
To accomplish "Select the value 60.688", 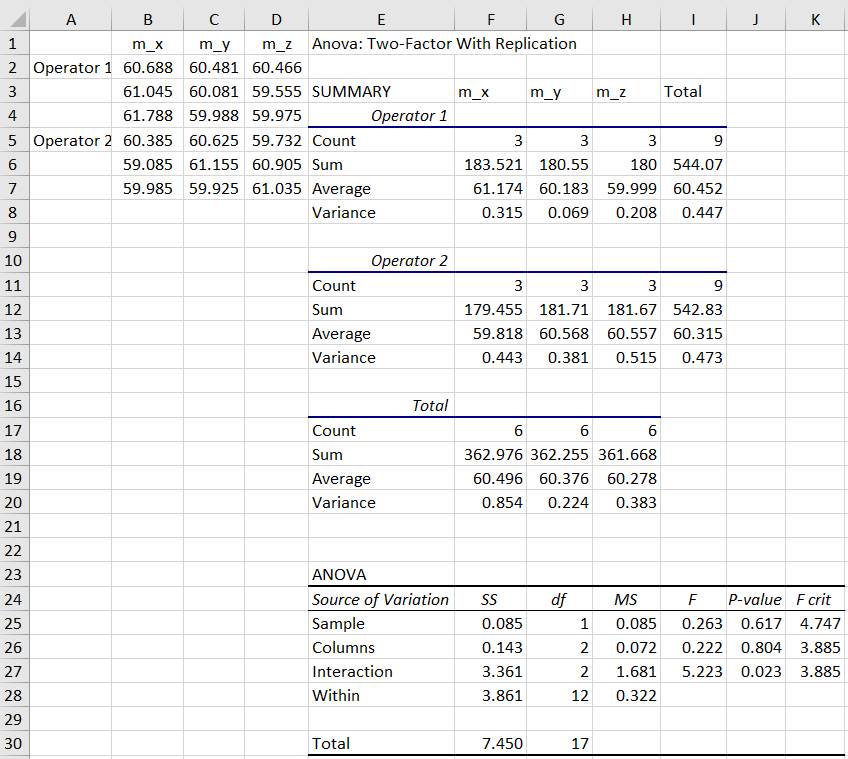I will pyautogui.click(x=148, y=68).
